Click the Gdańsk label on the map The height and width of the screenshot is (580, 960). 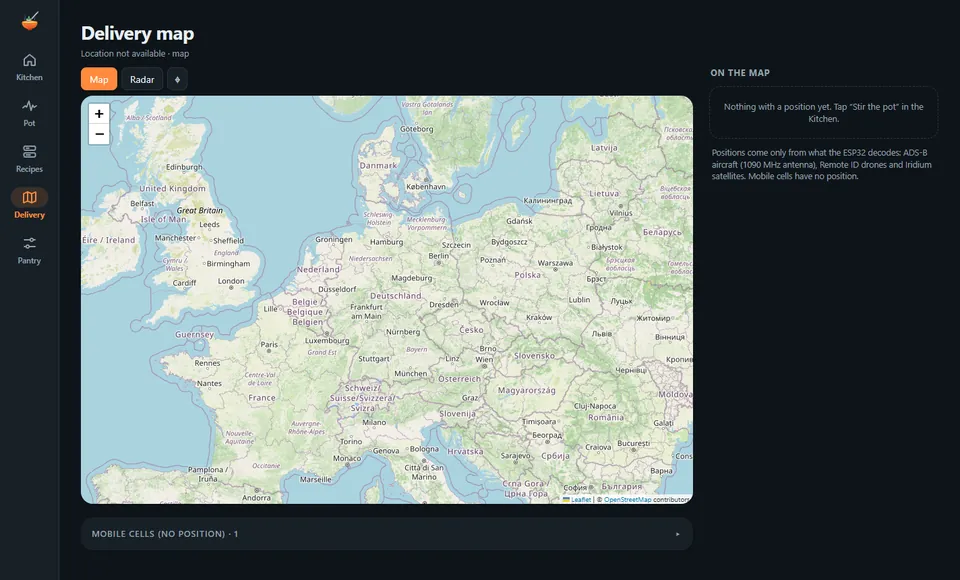[519, 220]
